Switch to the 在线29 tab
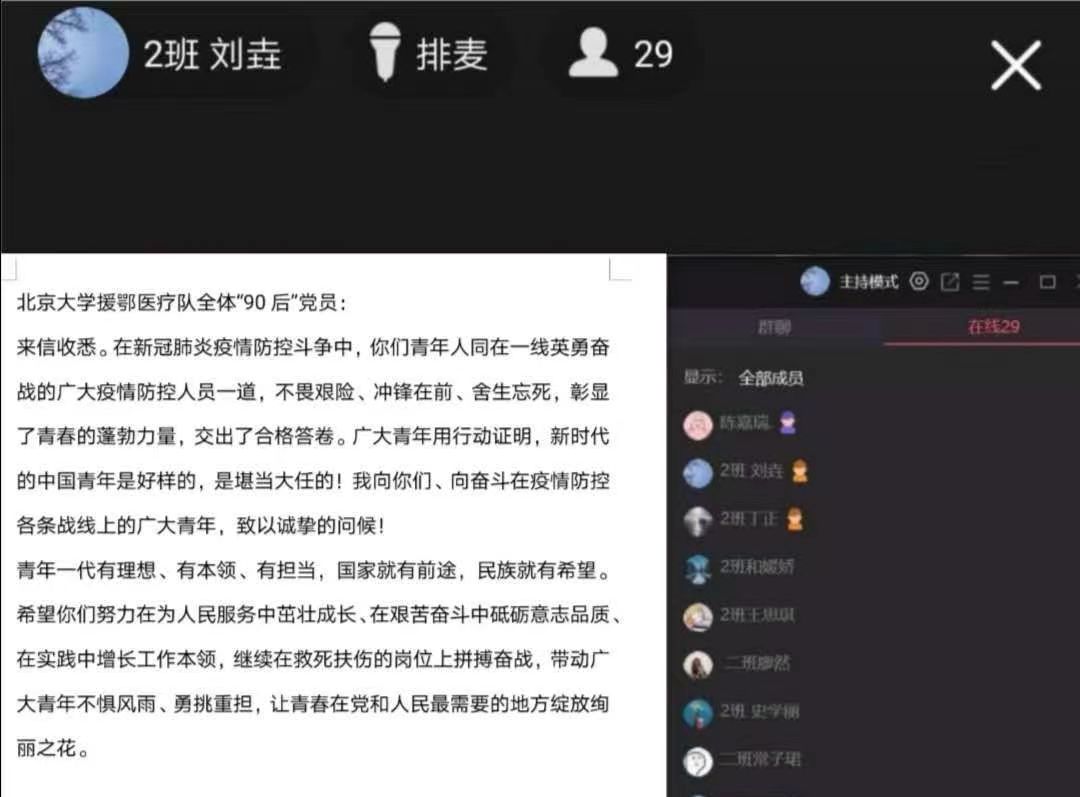 993,327
